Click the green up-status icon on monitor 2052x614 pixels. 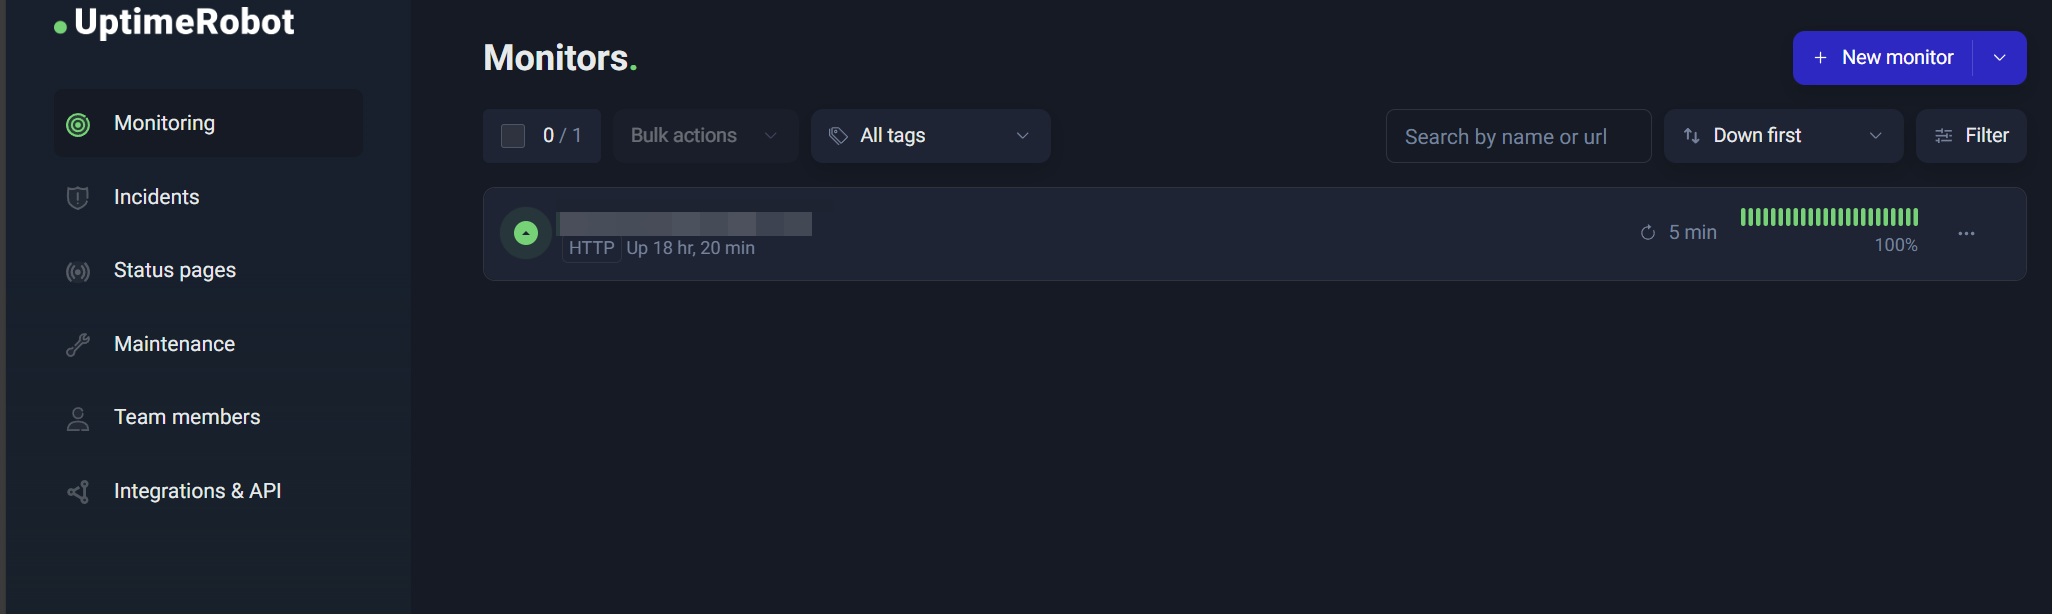526,233
